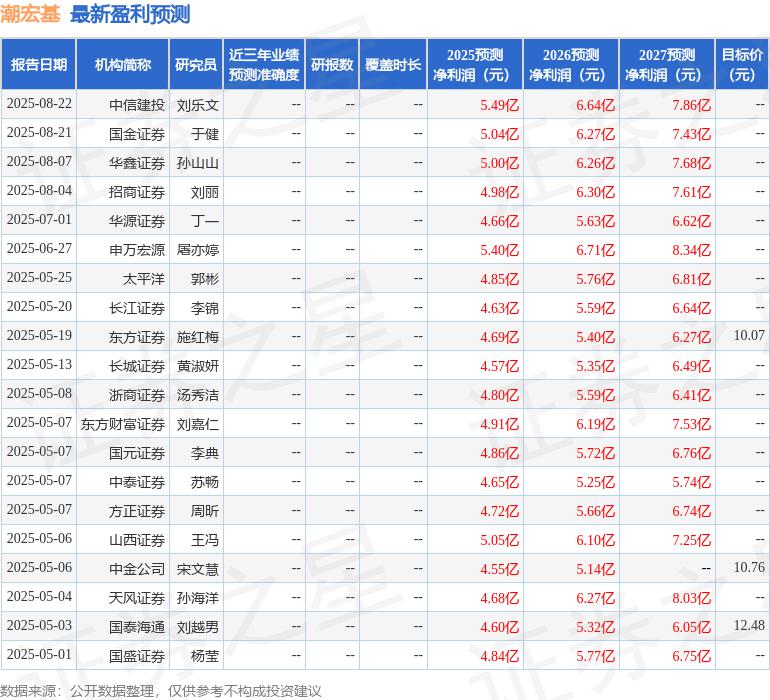Click the 潮宏基 stock name in title
770x700 pixels.
(x=30, y=14)
